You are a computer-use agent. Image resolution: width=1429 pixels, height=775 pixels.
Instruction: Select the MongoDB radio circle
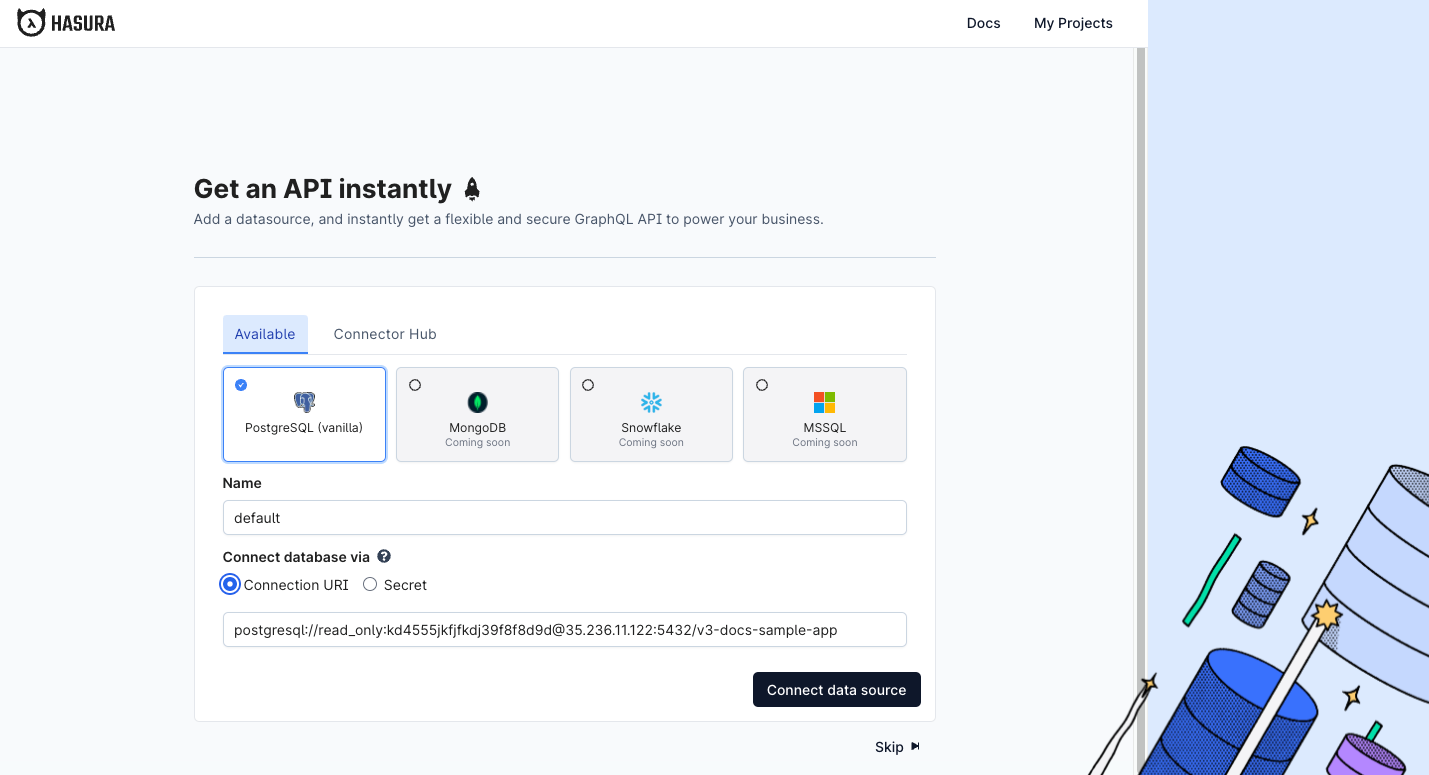pos(415,385)
